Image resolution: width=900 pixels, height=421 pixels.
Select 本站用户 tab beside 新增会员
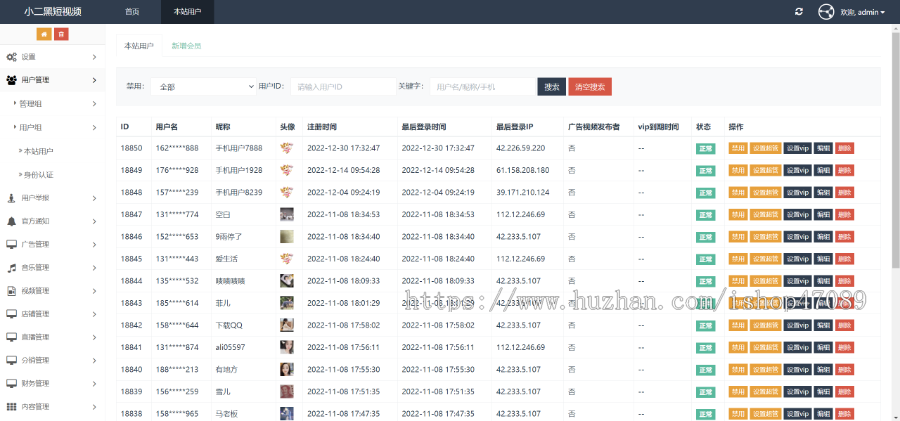139,46
